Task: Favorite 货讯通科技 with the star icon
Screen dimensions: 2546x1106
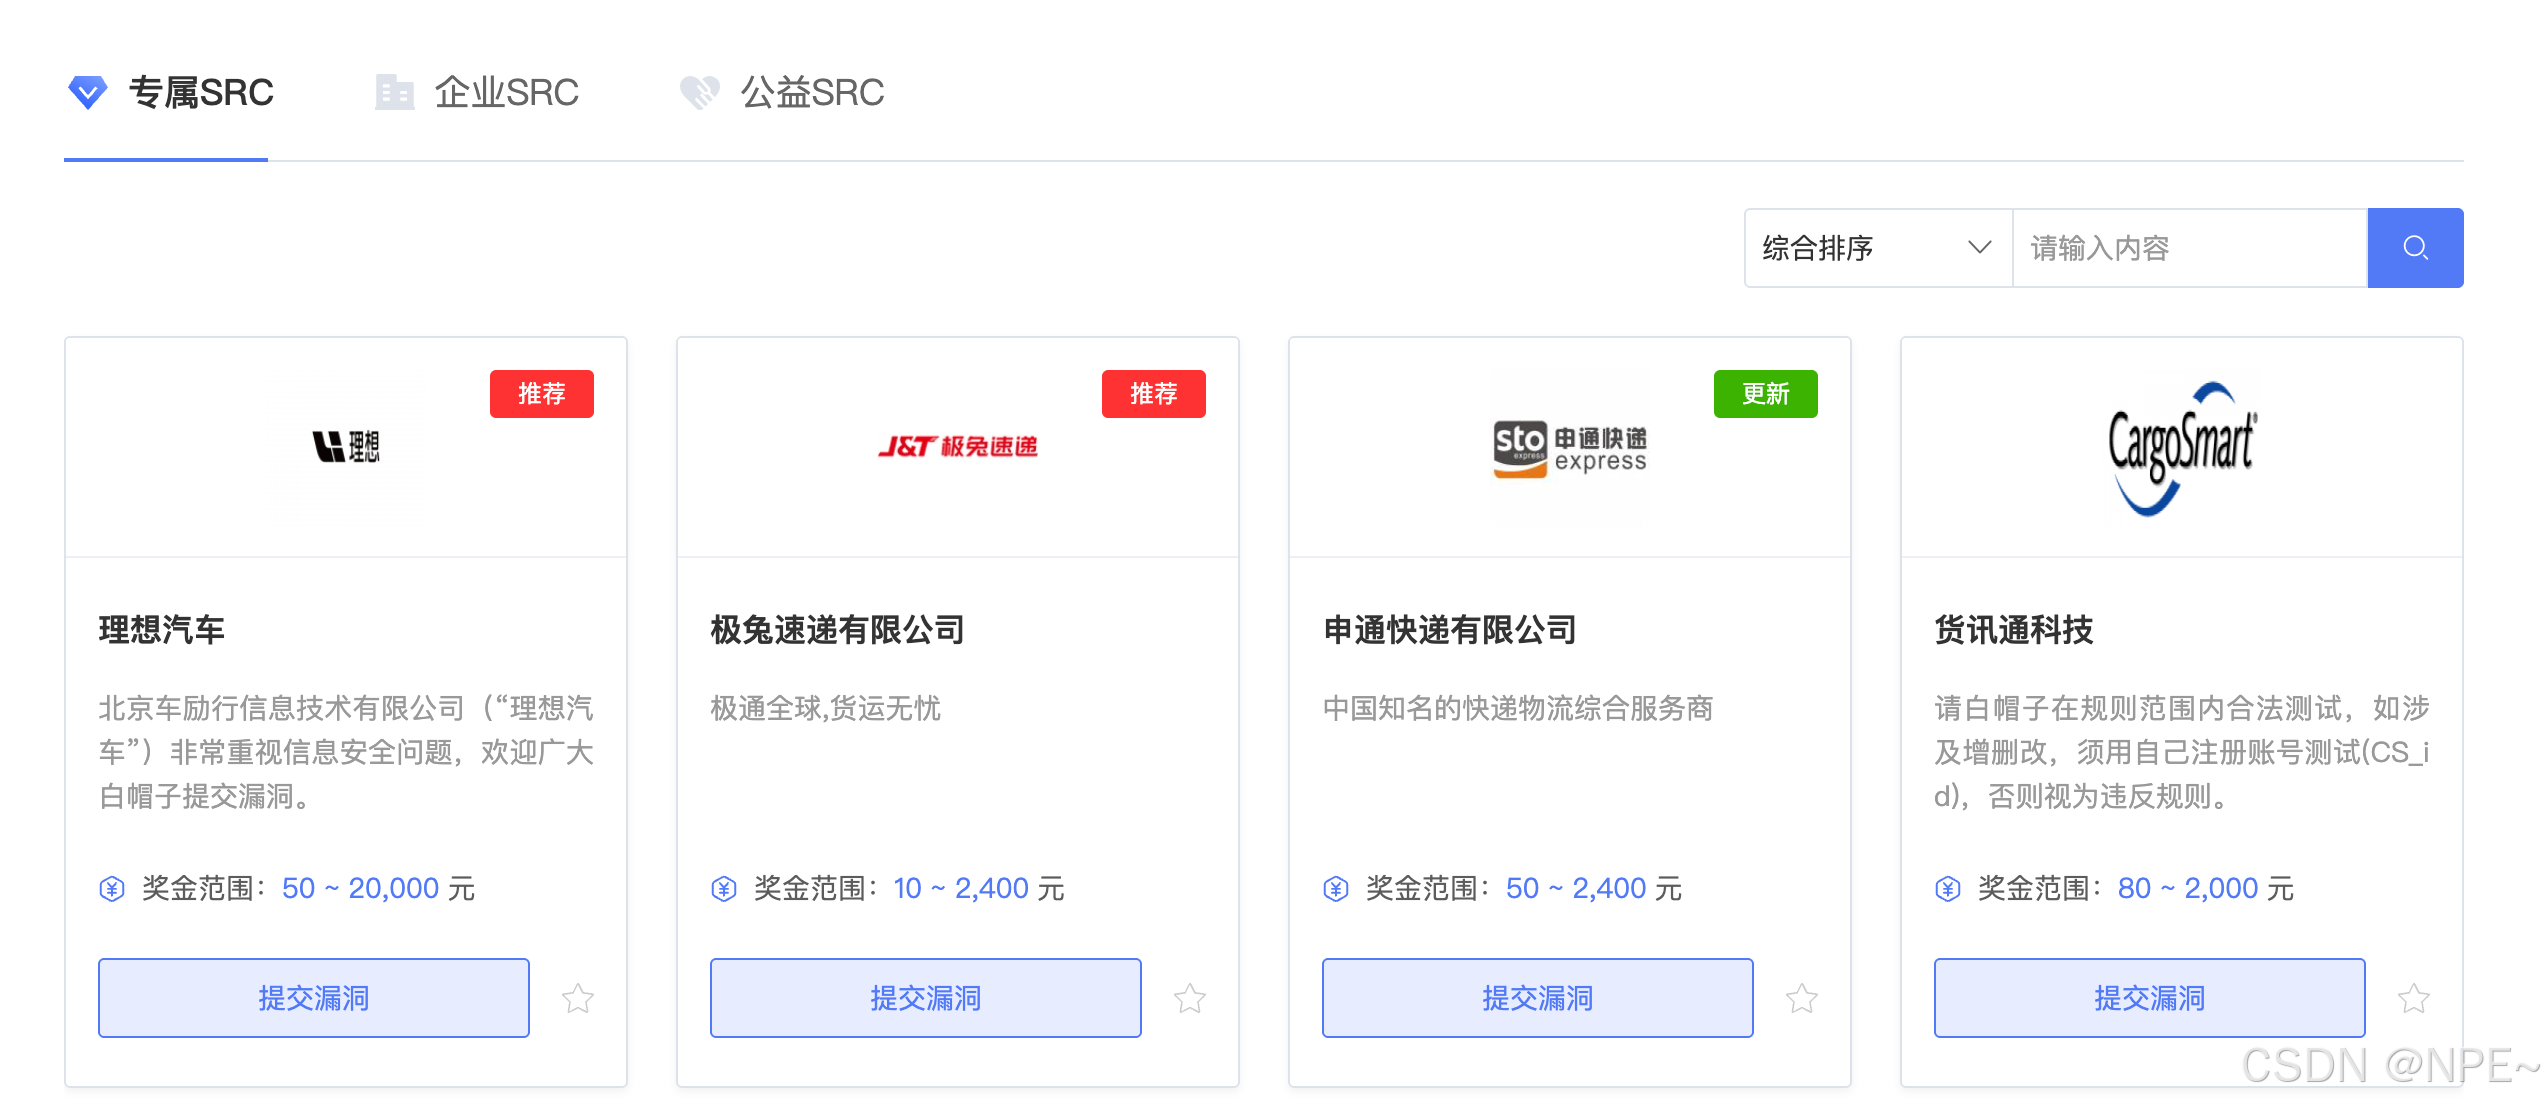Action: (x=2414, y=998)
